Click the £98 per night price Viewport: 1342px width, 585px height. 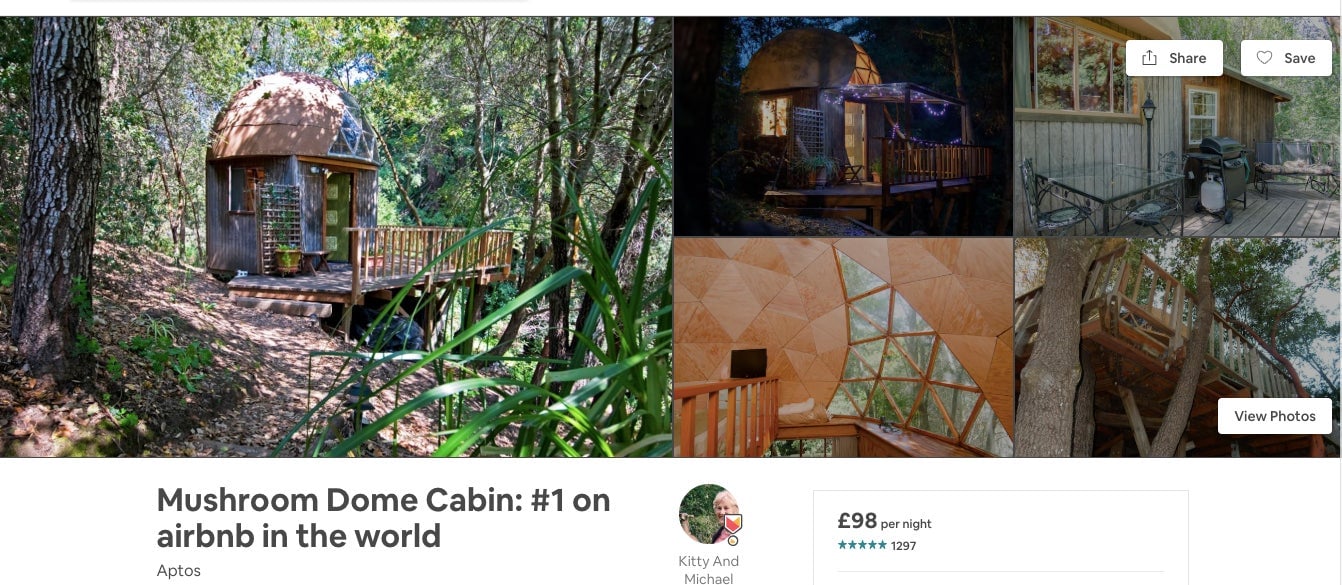click(x=885, y=521)
